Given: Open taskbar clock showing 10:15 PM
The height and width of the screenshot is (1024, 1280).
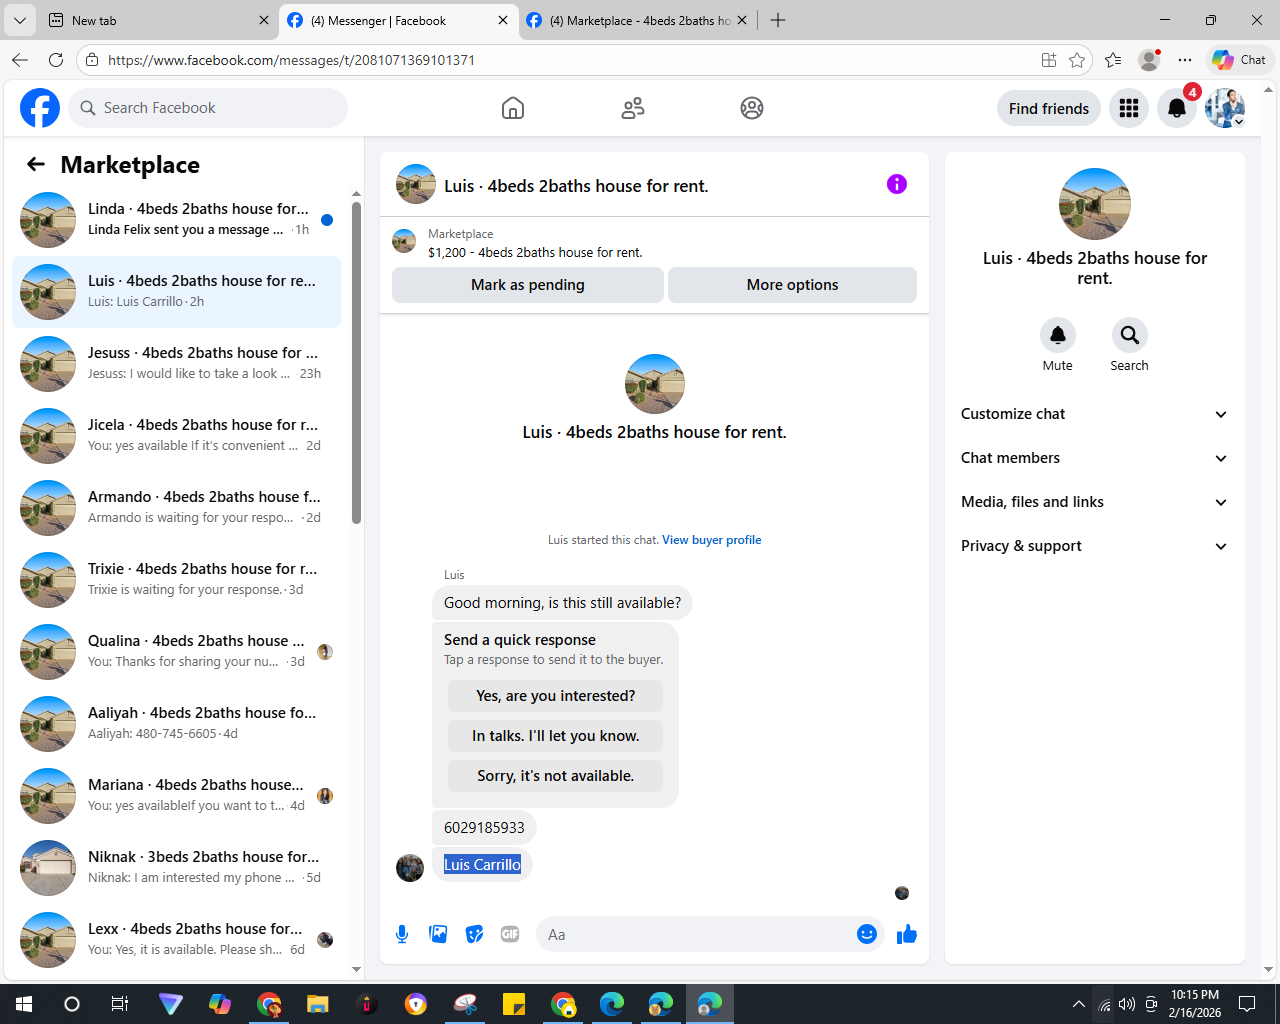Looking at the screenshot, I should tap(1195, 1004).
